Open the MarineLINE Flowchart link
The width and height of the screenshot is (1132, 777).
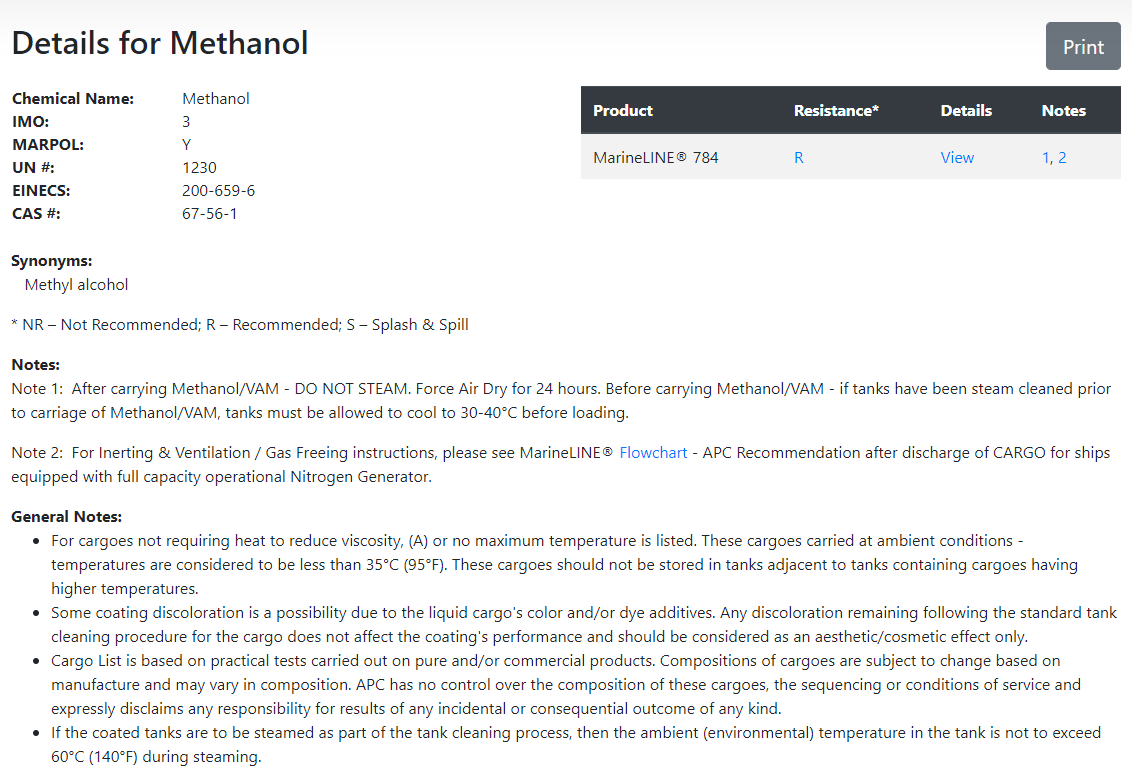(x=653, y=452)
